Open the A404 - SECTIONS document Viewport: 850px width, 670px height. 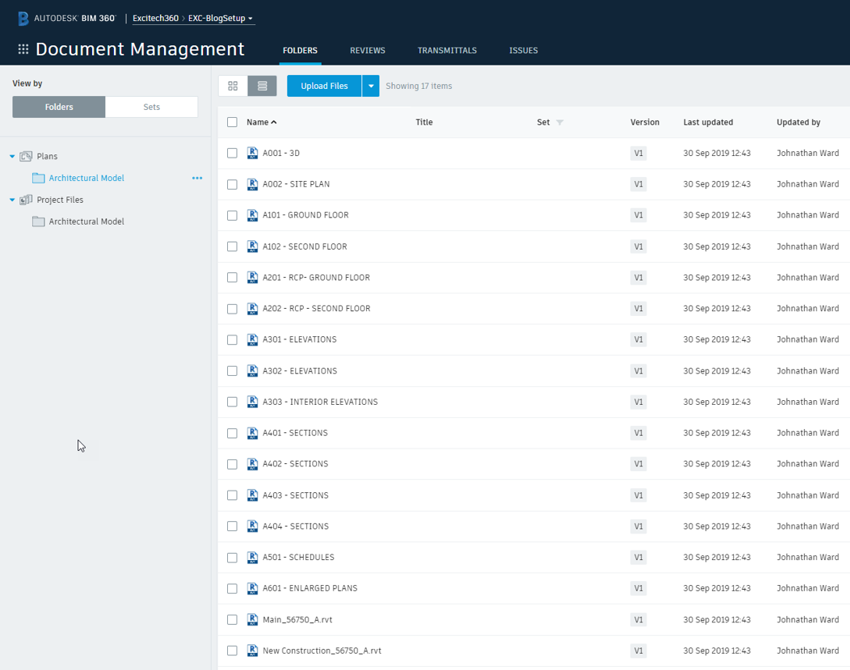[295, 526]
